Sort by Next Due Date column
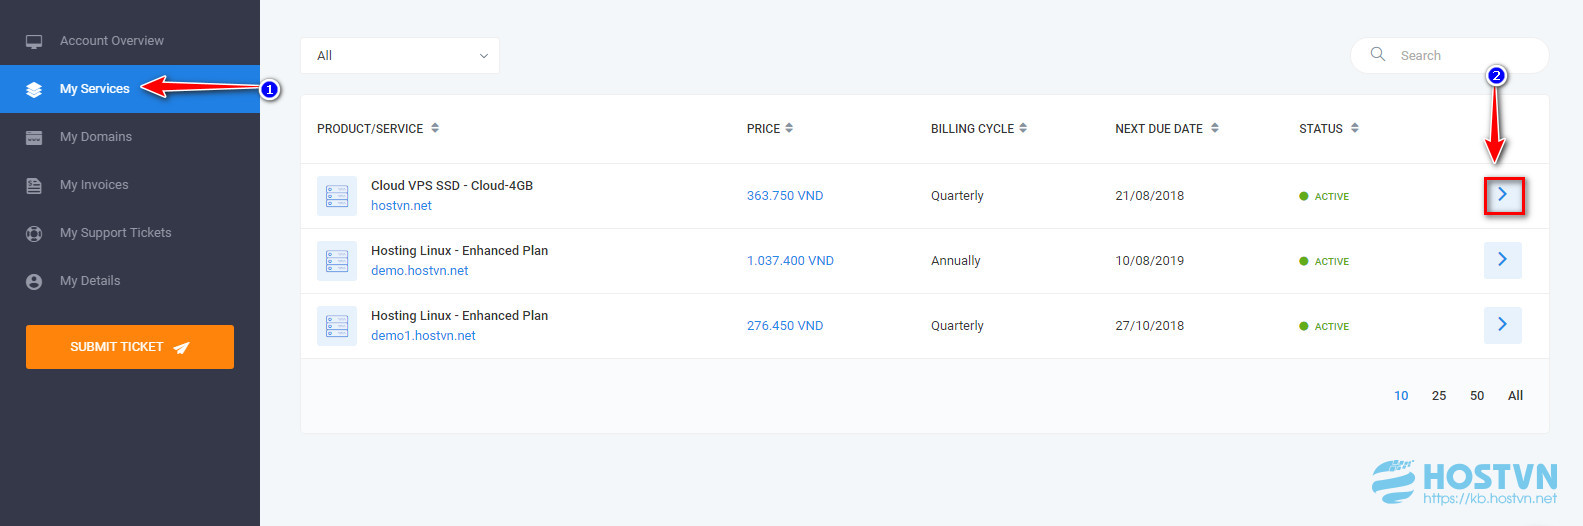 (1166, 129)
